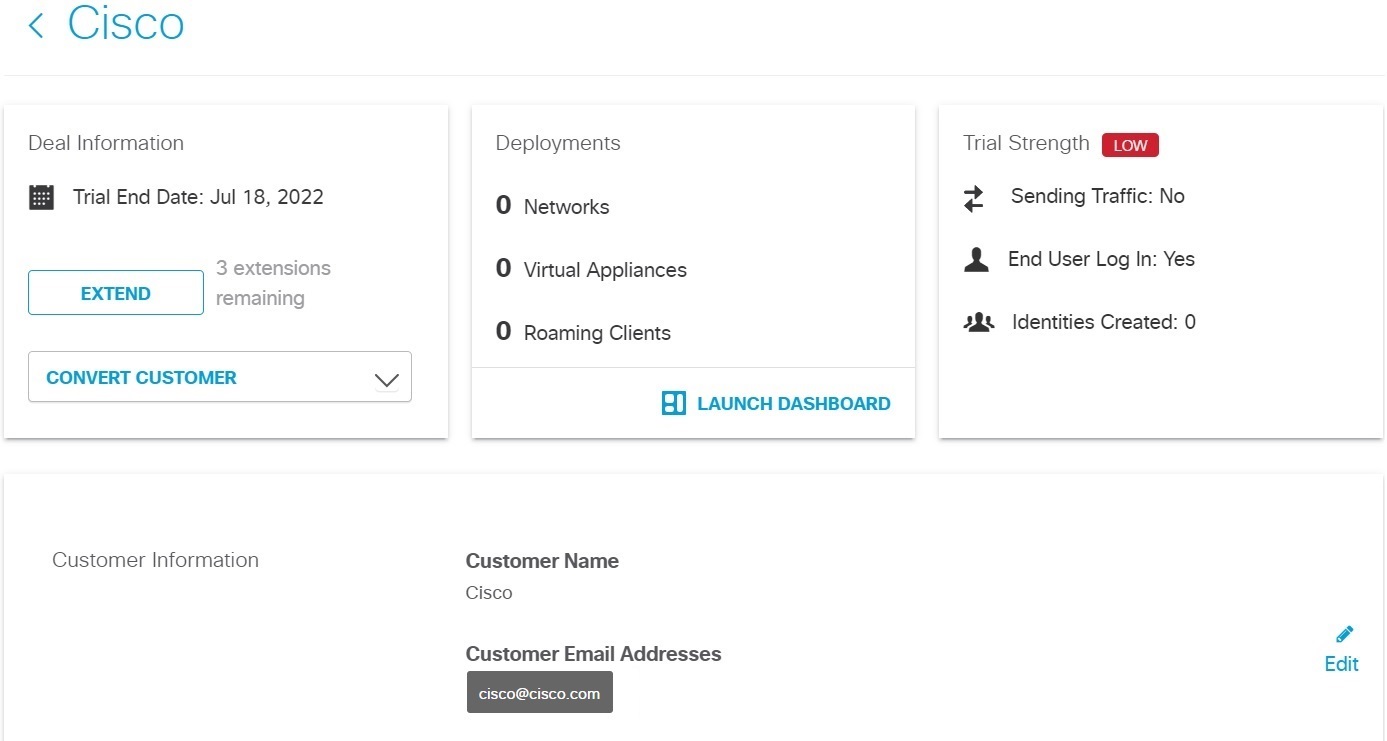Click the Cisco value under Customer Name
Screen dimensions: 1387x741
[489, 593]
